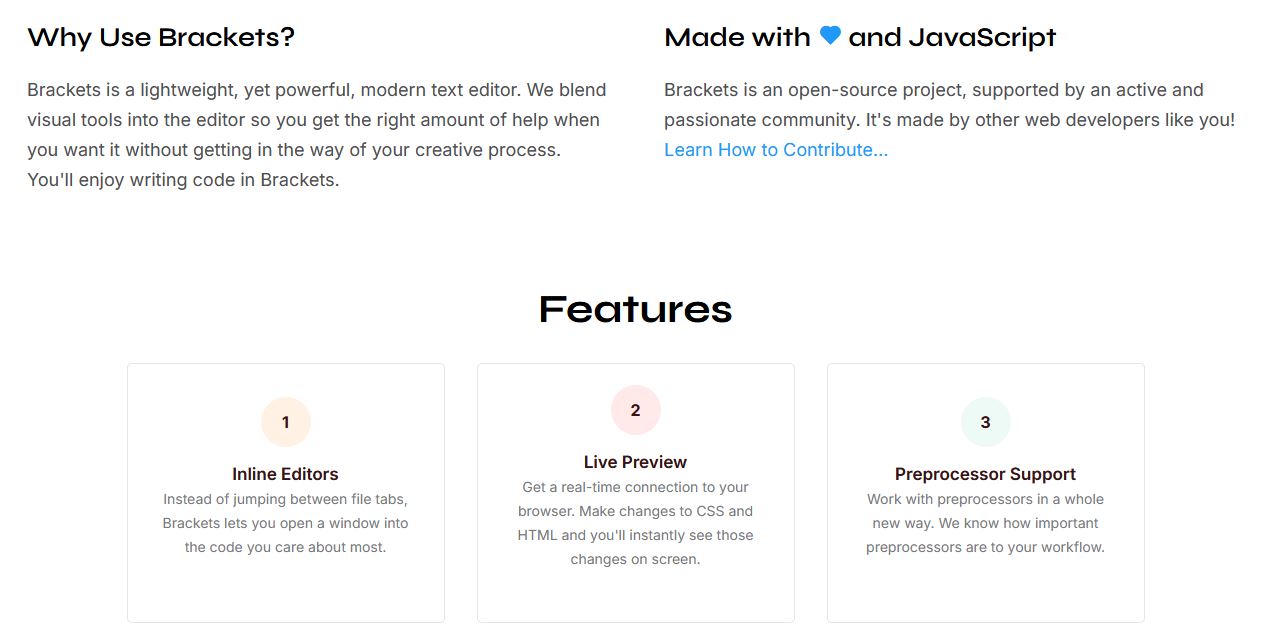Select the Preprocessor Support heading
The image size is (1272, 642).
pyautogui.click(x=986, y=474)
